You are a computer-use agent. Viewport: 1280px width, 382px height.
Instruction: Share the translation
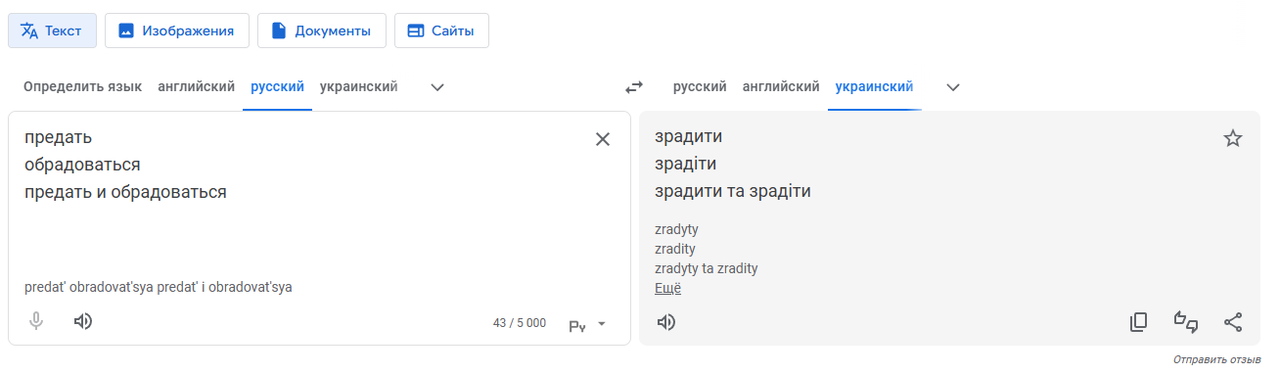1233,322
